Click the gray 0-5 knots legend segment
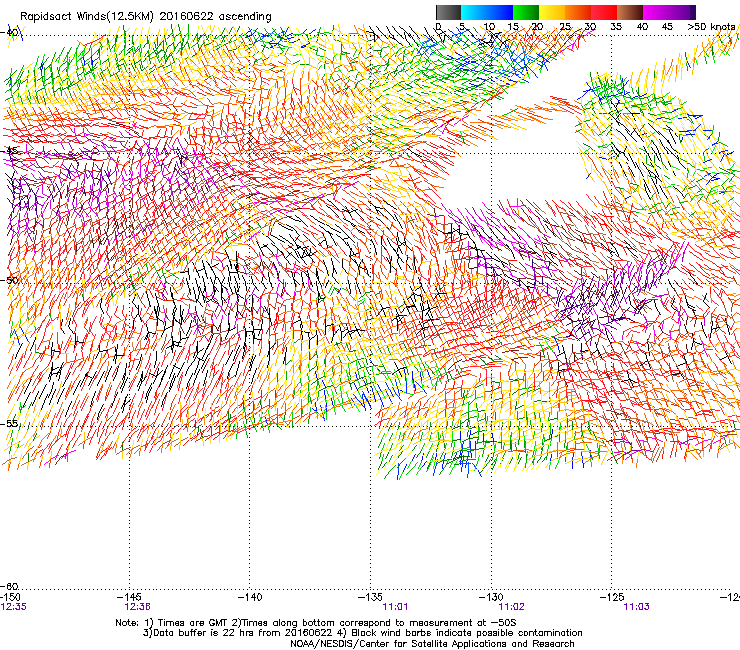This screenshot has height=650, width=740. [x=448, y=12]
